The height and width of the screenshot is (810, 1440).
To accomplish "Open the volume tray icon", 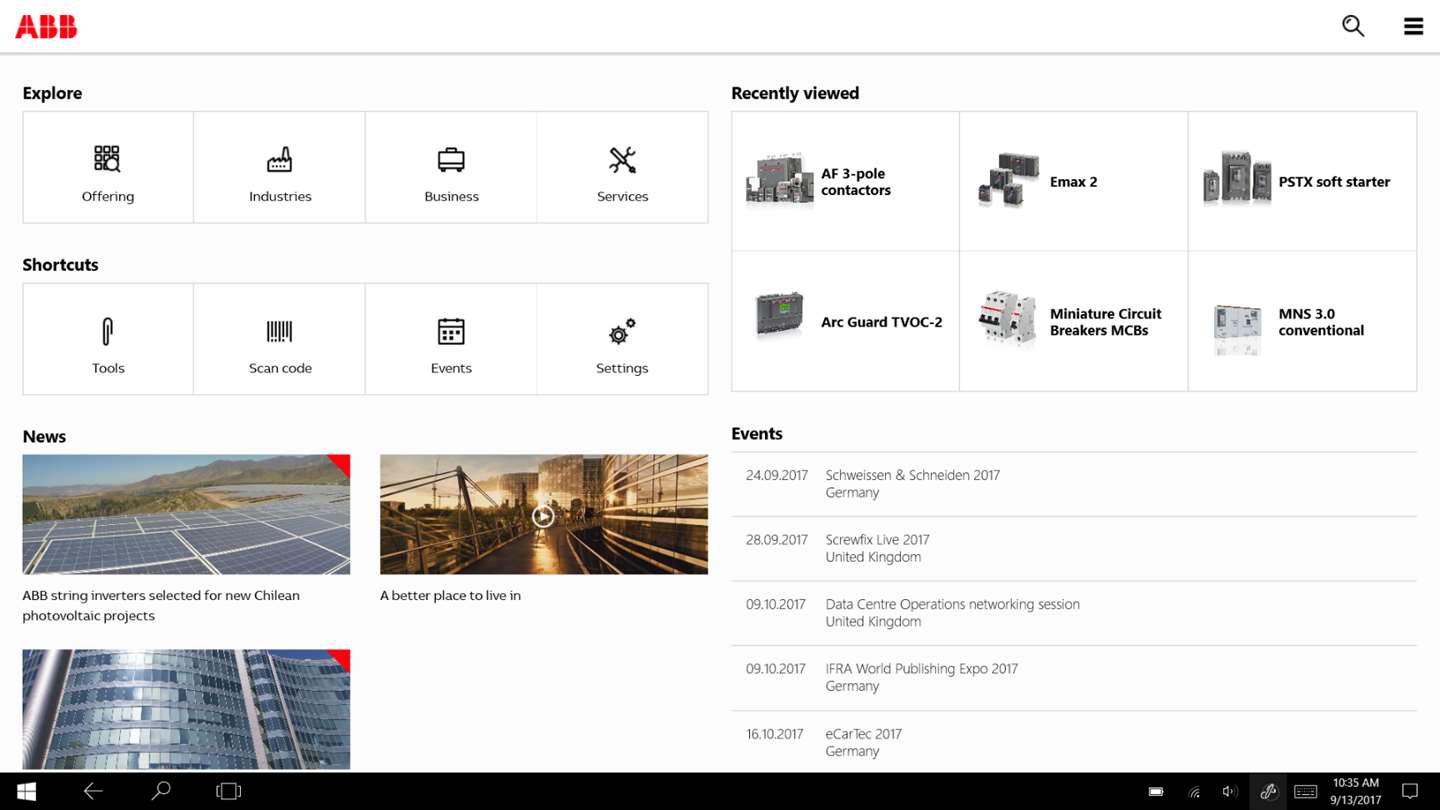I will point(1230,792).
